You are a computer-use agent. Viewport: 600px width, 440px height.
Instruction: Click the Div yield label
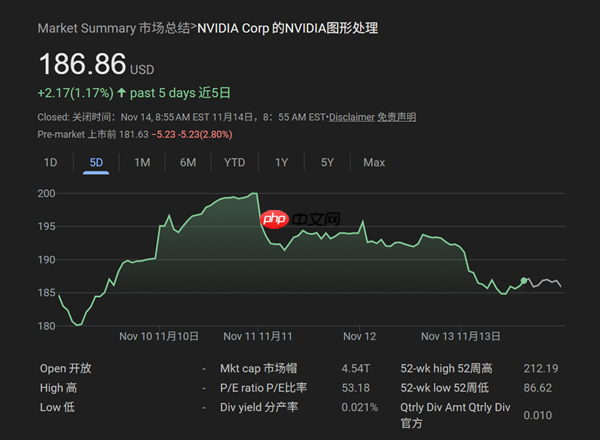pos(259,407)
